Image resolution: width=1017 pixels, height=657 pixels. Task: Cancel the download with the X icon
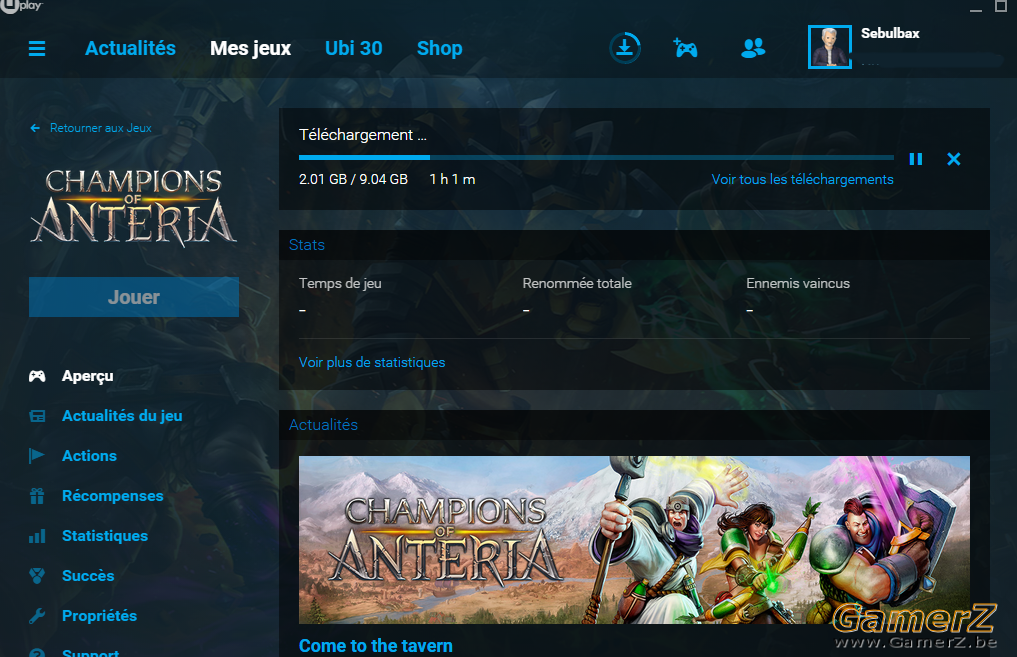tap(953, 159)
